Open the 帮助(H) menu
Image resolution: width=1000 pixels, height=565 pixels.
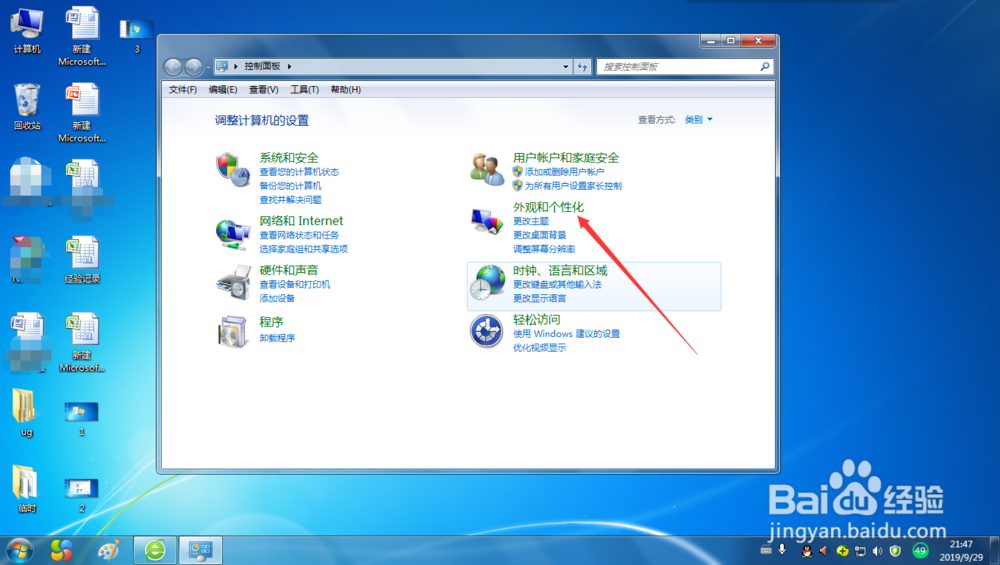(346, 90)
